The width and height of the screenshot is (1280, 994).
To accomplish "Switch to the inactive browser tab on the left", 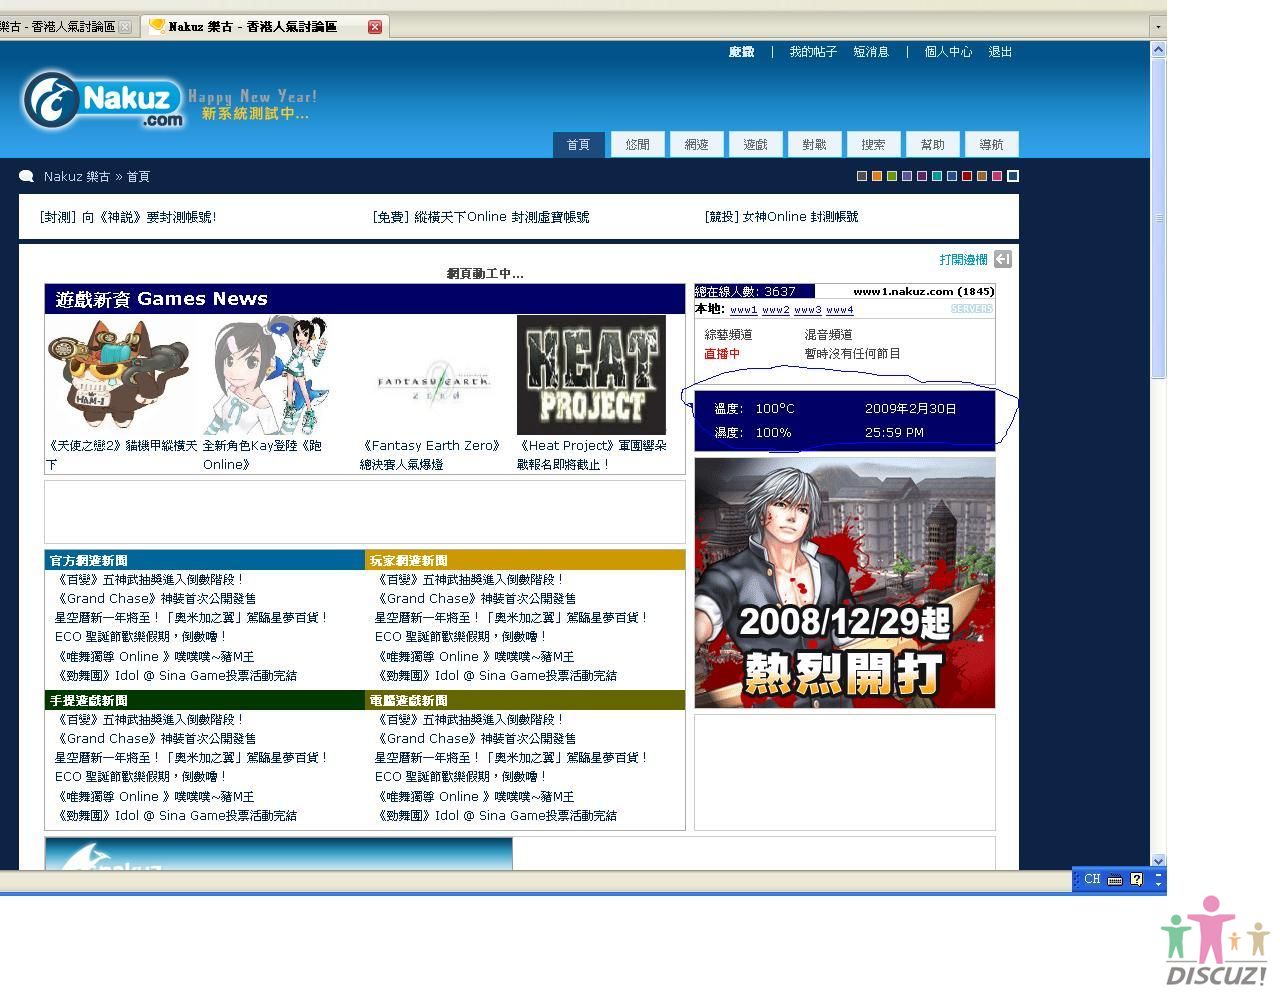I will coord(58,27).
